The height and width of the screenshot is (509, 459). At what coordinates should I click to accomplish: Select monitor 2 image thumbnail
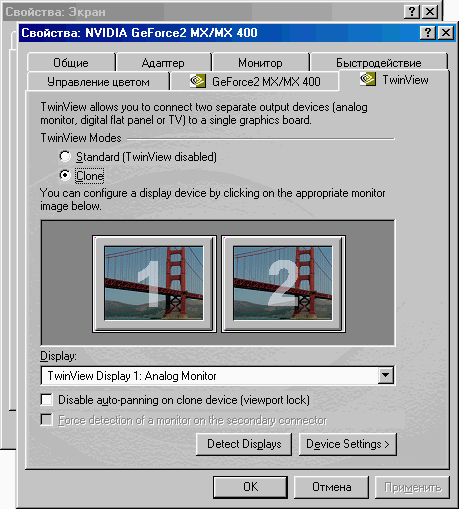pos(283,284)
